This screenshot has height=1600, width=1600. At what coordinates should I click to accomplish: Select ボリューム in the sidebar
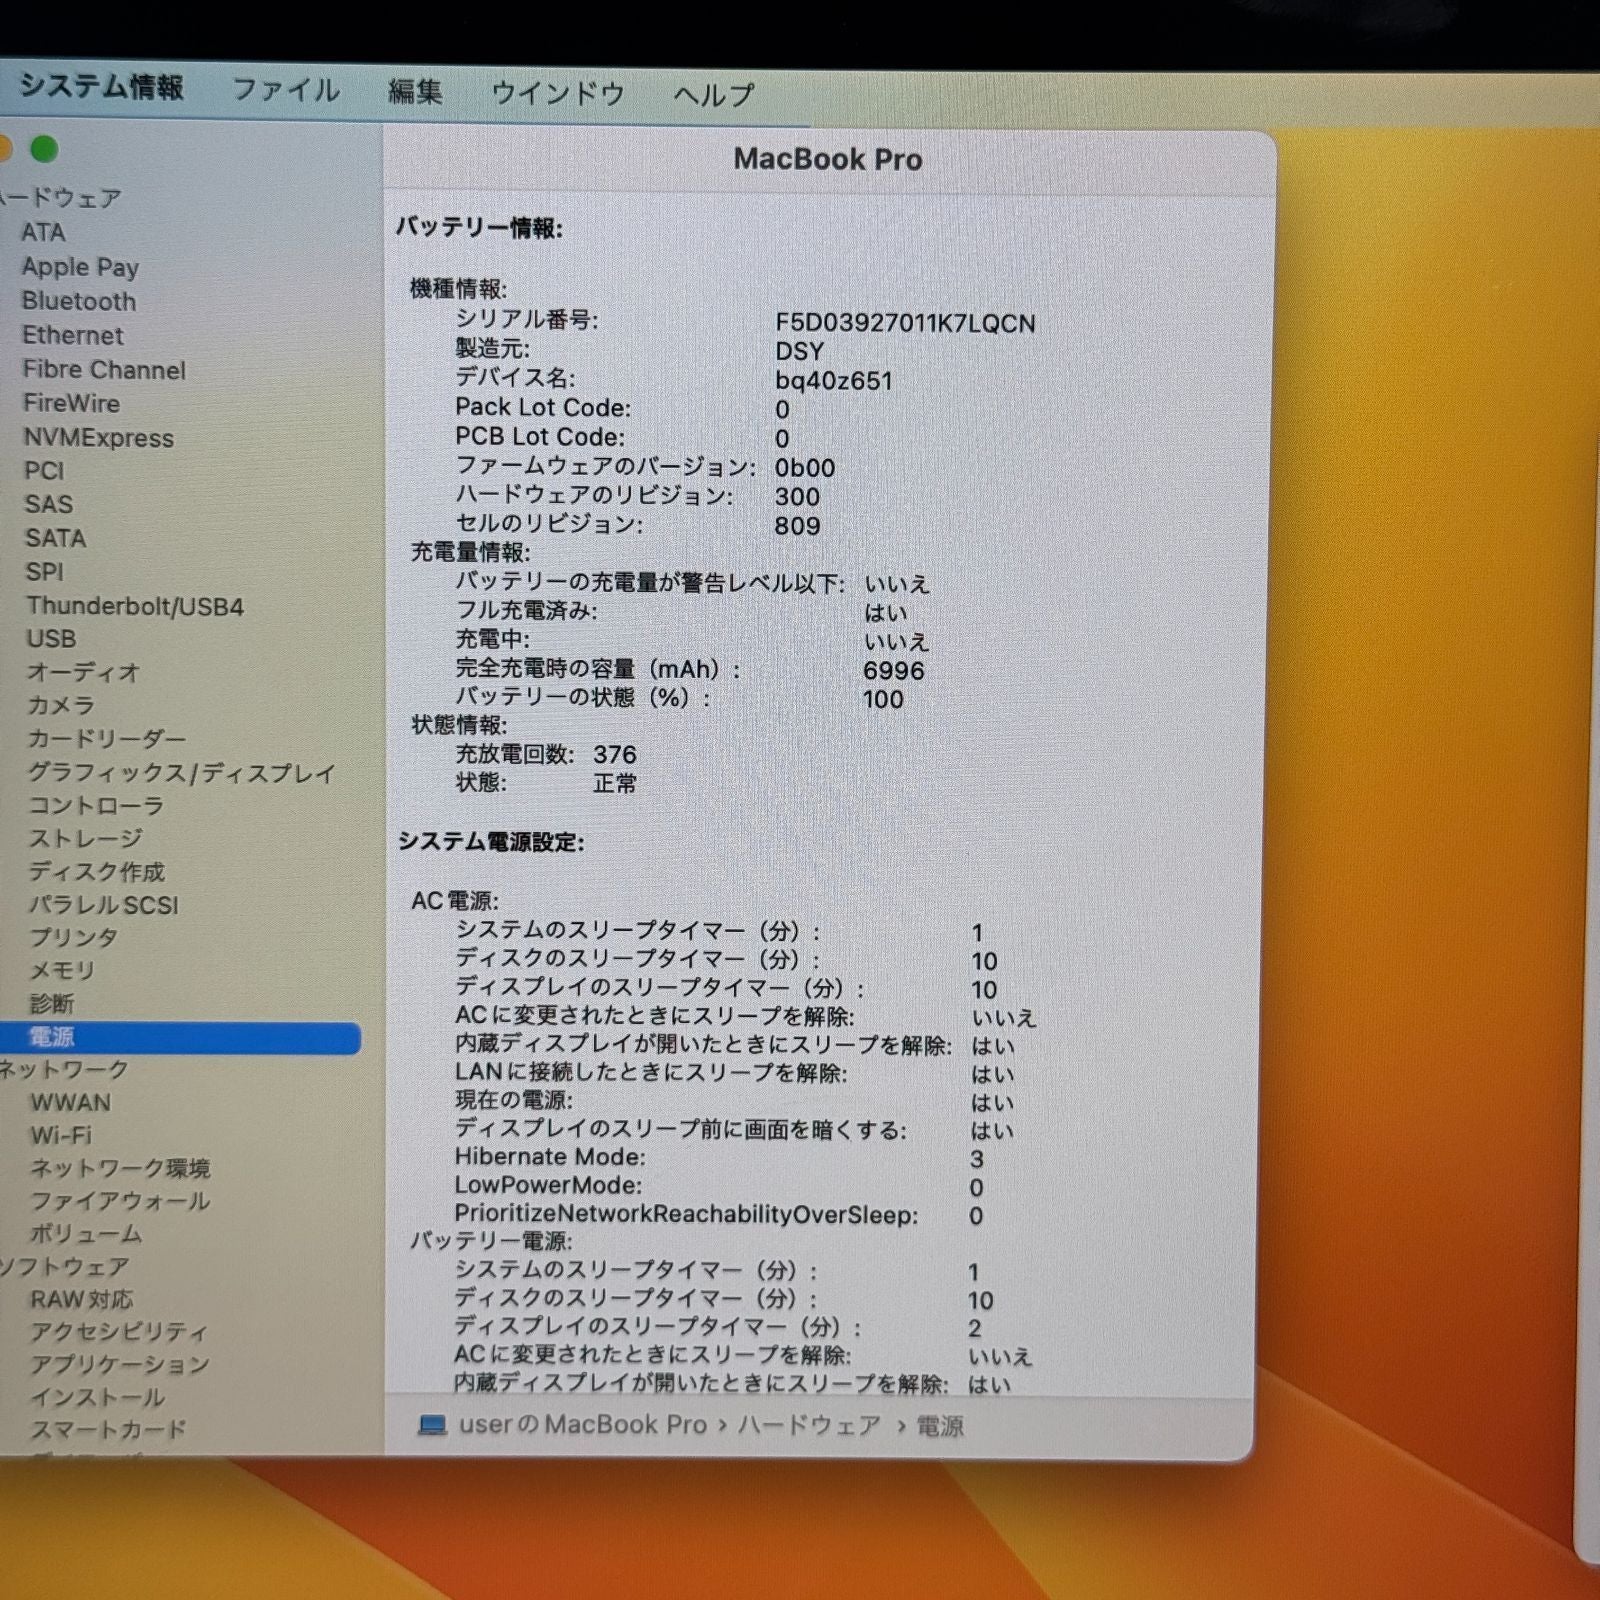[87, 1234]
